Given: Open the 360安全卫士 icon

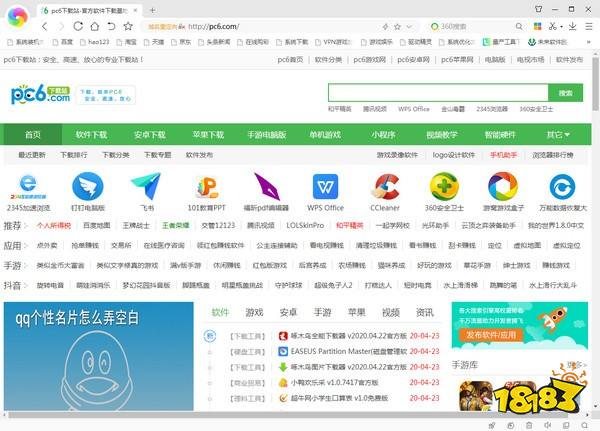Looking at the screenshot, I should tap(444, 186).
